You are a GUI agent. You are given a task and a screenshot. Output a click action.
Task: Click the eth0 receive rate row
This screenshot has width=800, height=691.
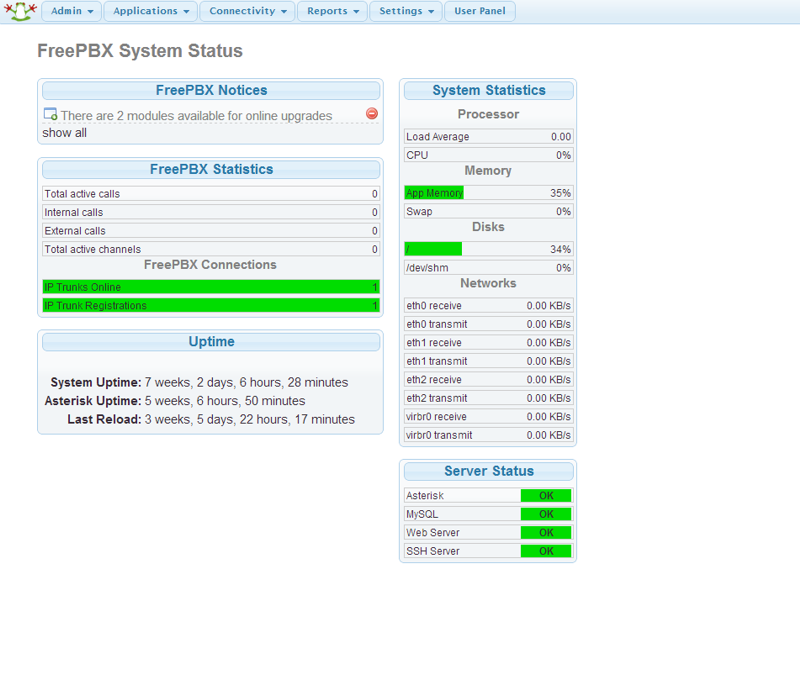pos(488,306)
